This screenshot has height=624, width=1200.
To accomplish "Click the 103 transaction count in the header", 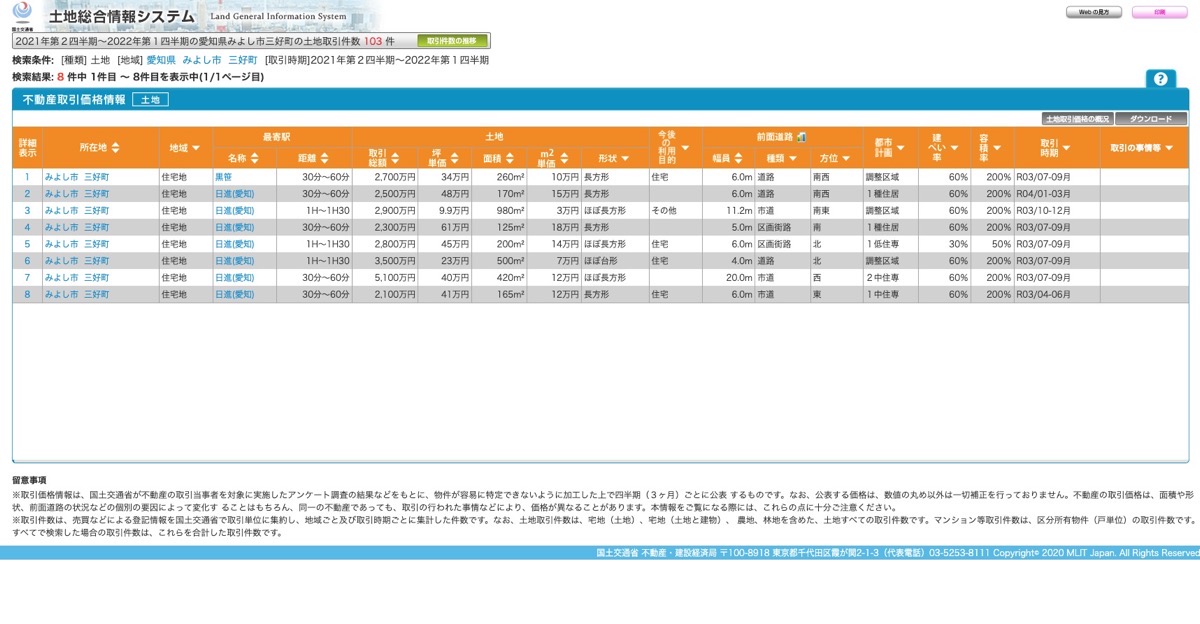I will click(373, 41).
